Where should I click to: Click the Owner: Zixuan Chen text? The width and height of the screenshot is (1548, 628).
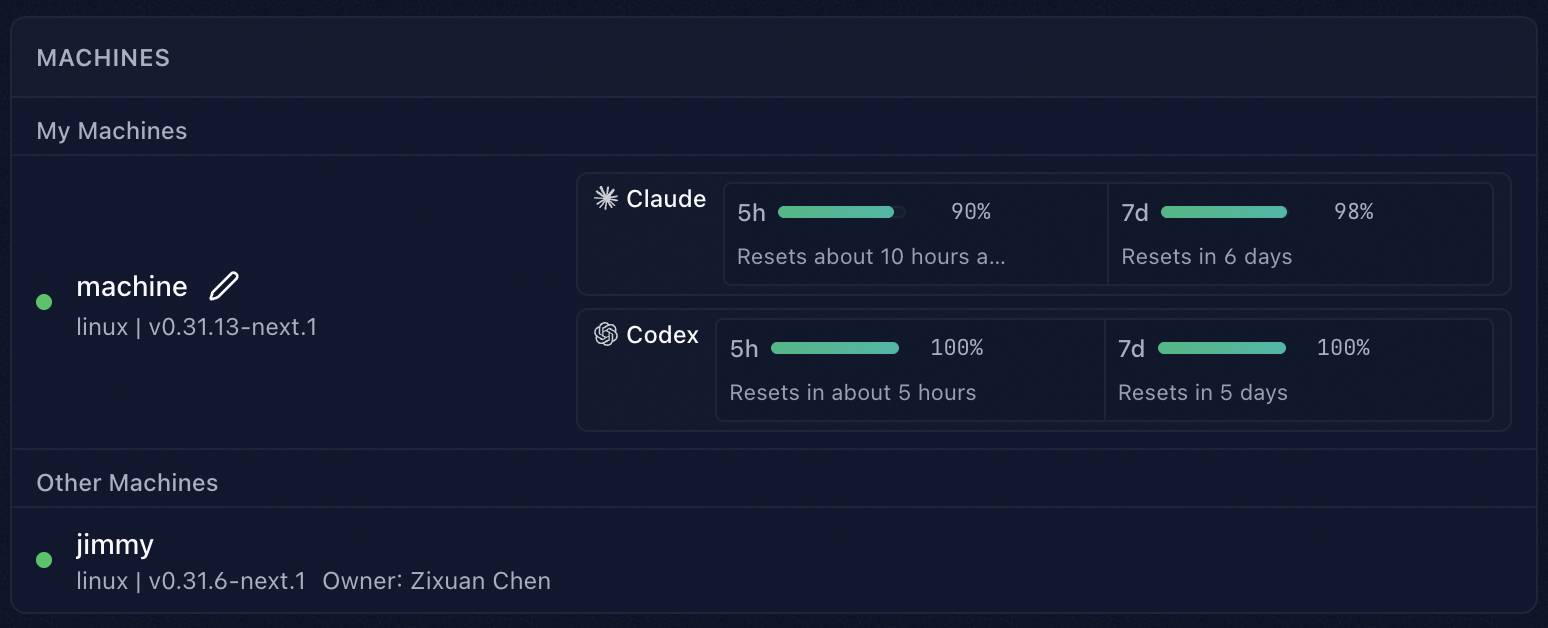[437, 581]
